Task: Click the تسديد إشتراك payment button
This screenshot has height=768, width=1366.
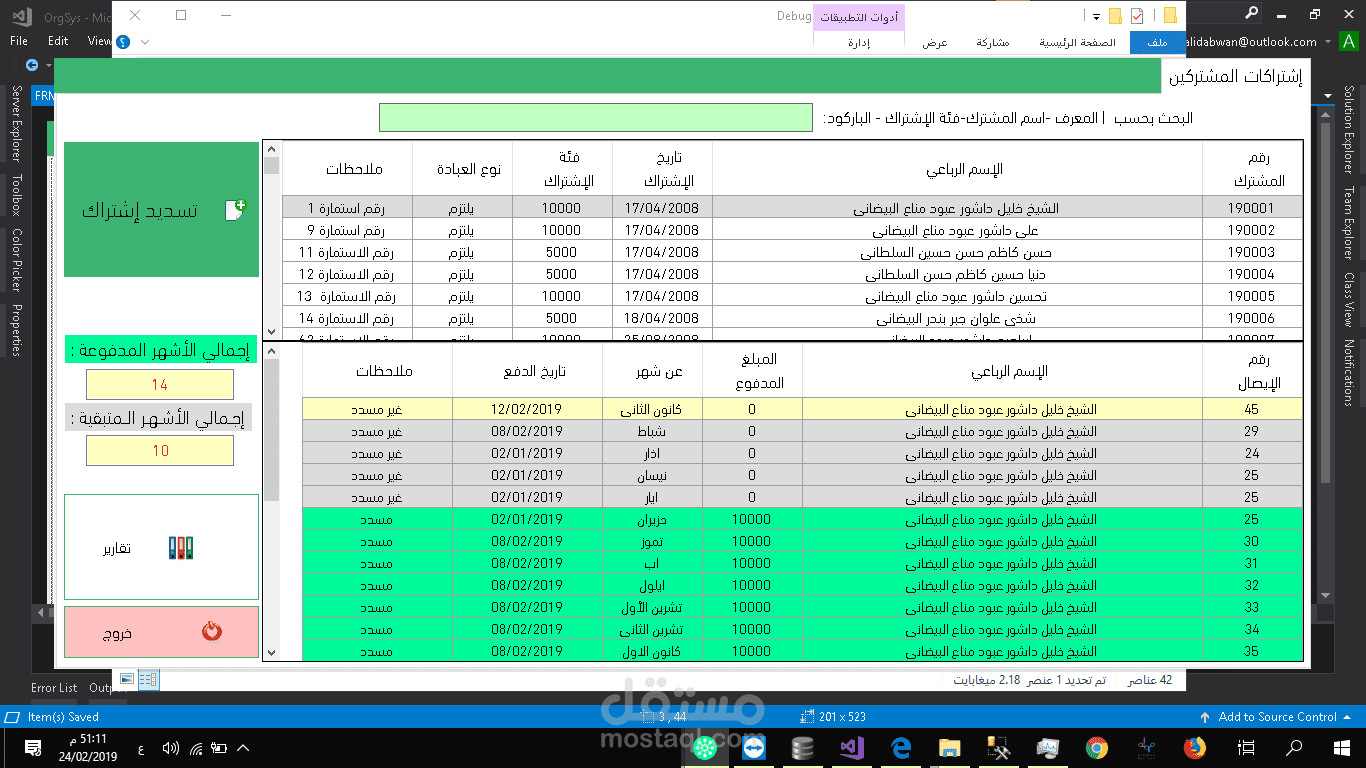Action: click(161, 210)
